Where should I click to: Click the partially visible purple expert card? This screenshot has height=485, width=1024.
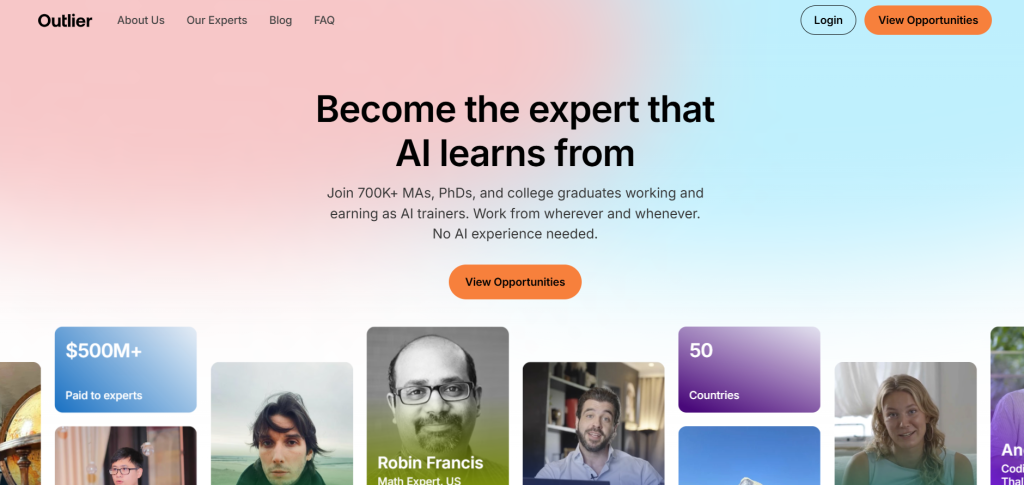1007,406
